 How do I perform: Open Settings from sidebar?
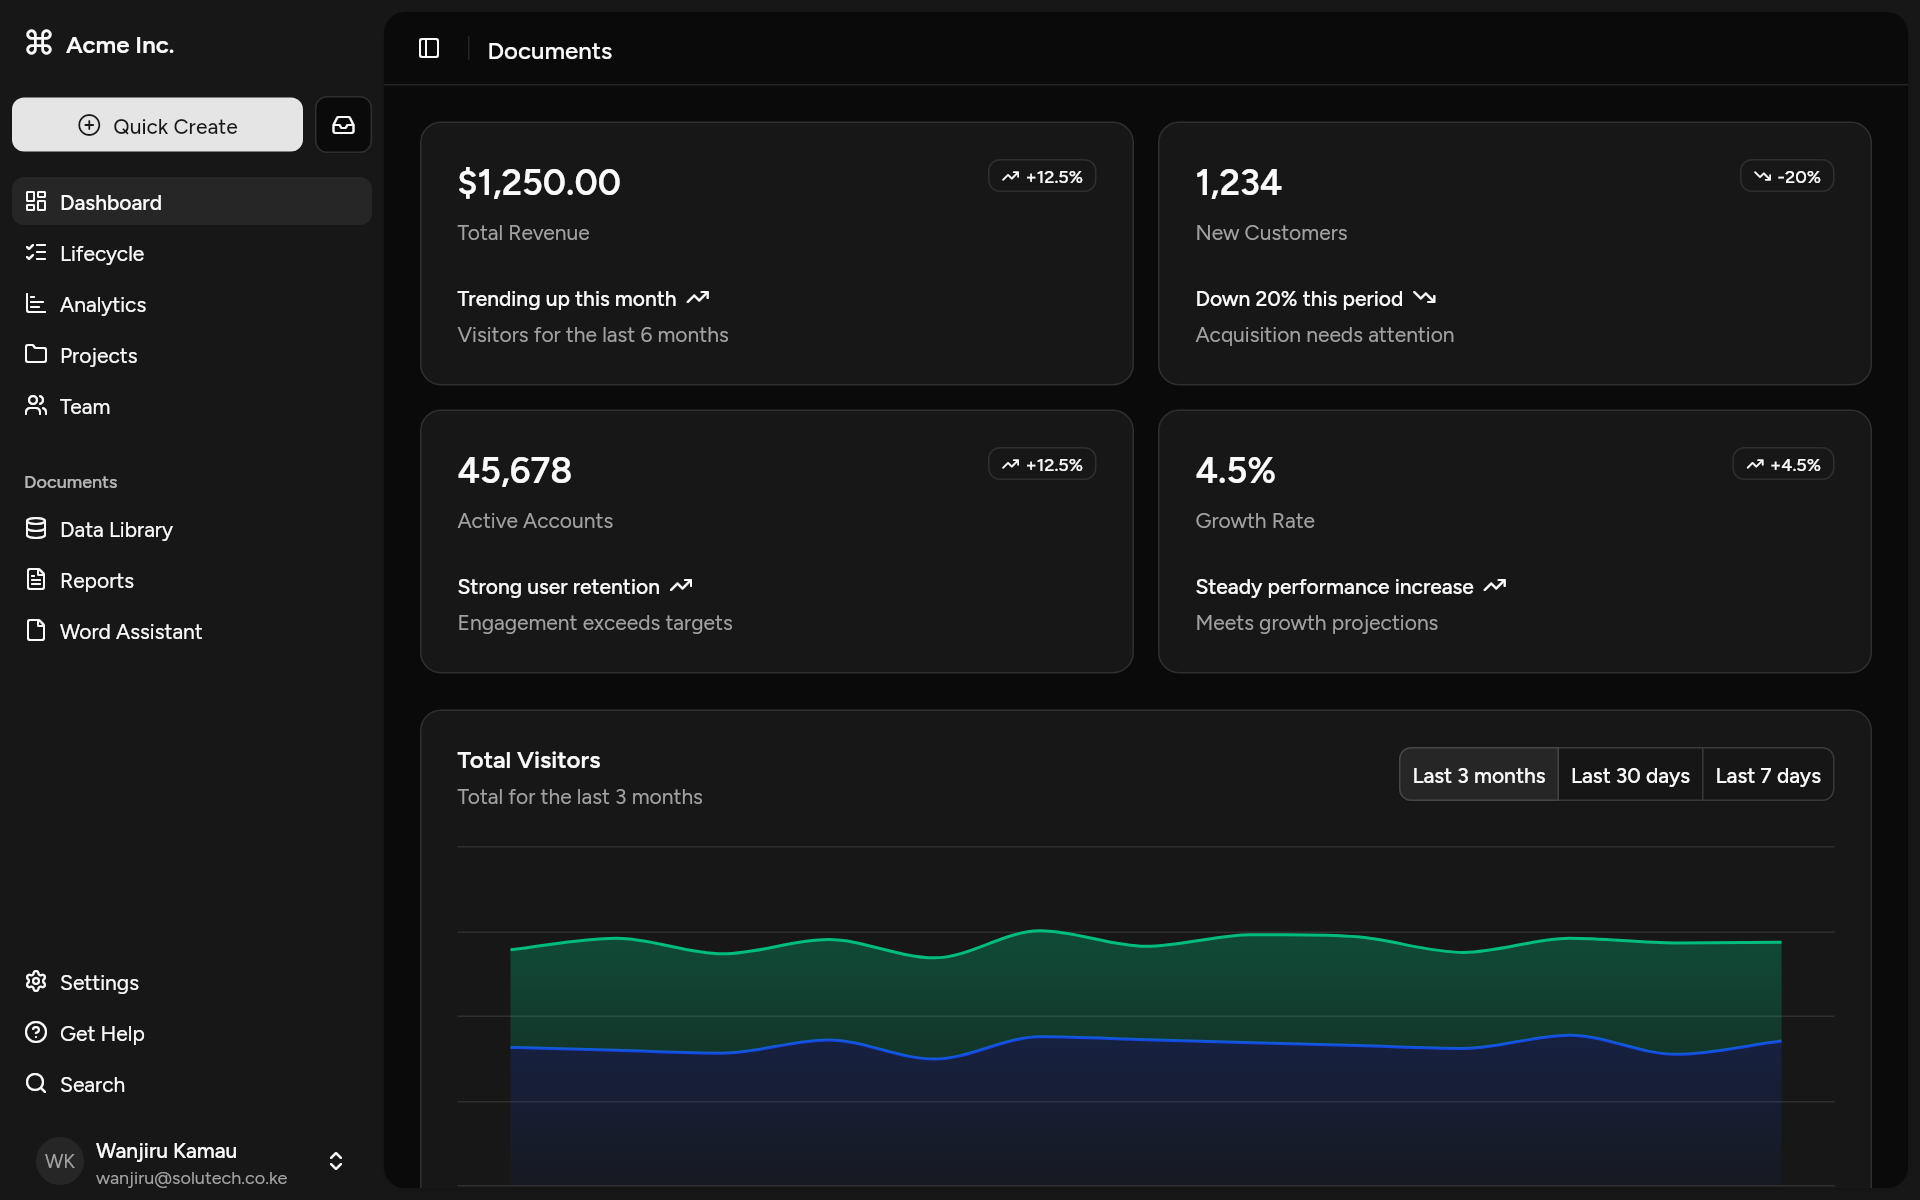point(192,982)
